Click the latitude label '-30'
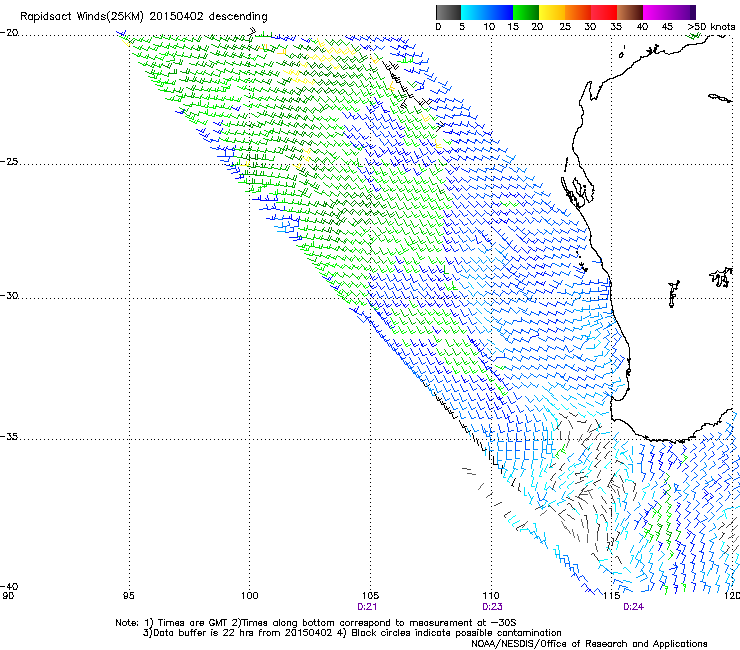 pyautogui.click(x=9, y=295)
